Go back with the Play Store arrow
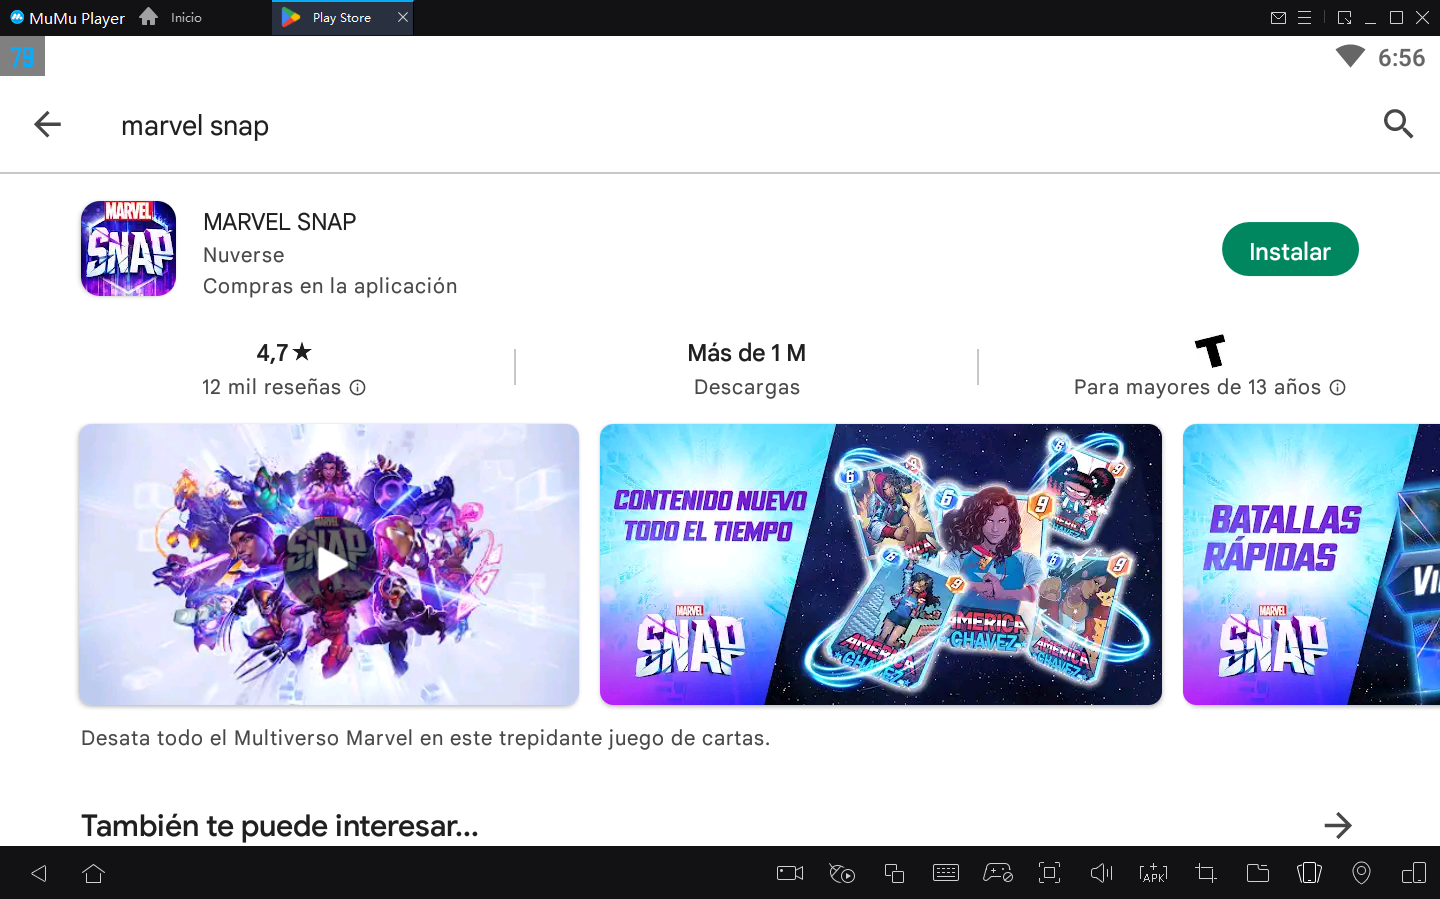 47,124
